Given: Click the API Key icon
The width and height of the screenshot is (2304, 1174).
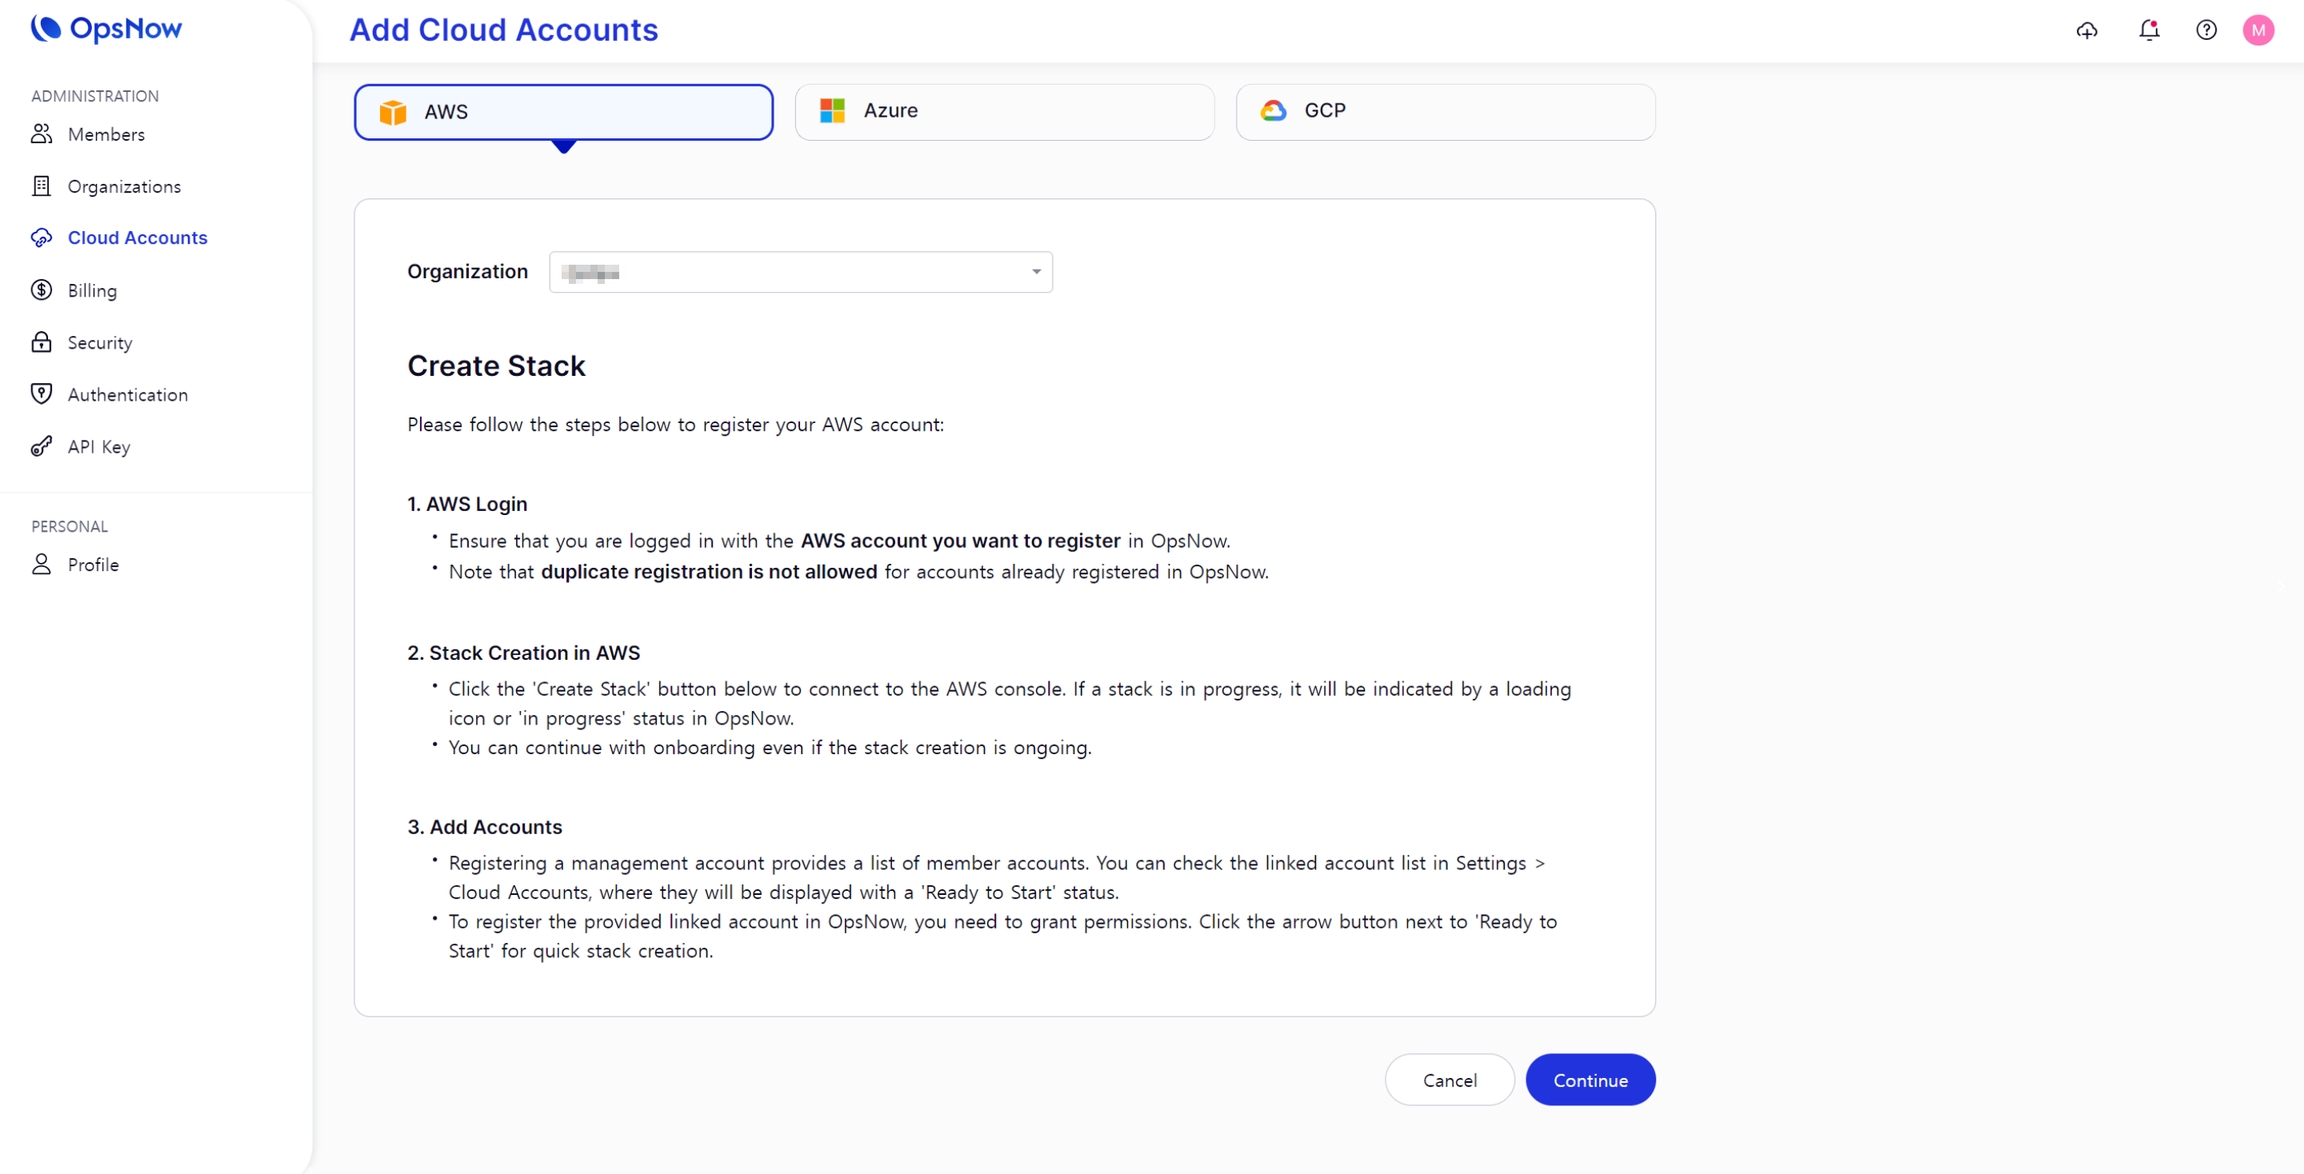Looking at the screenshot, I should coord(41,447).
